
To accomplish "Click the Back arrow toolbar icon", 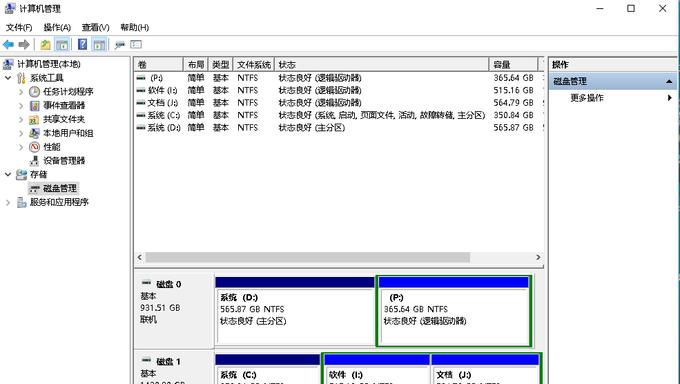I will [8, 44].
